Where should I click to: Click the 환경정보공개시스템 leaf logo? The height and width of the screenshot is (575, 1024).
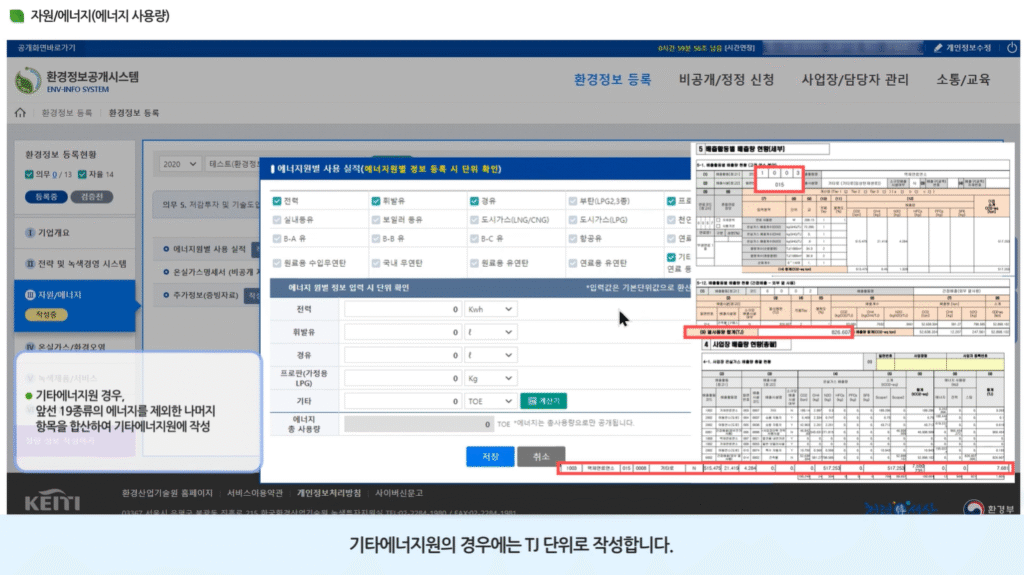[x=27, y=81]
